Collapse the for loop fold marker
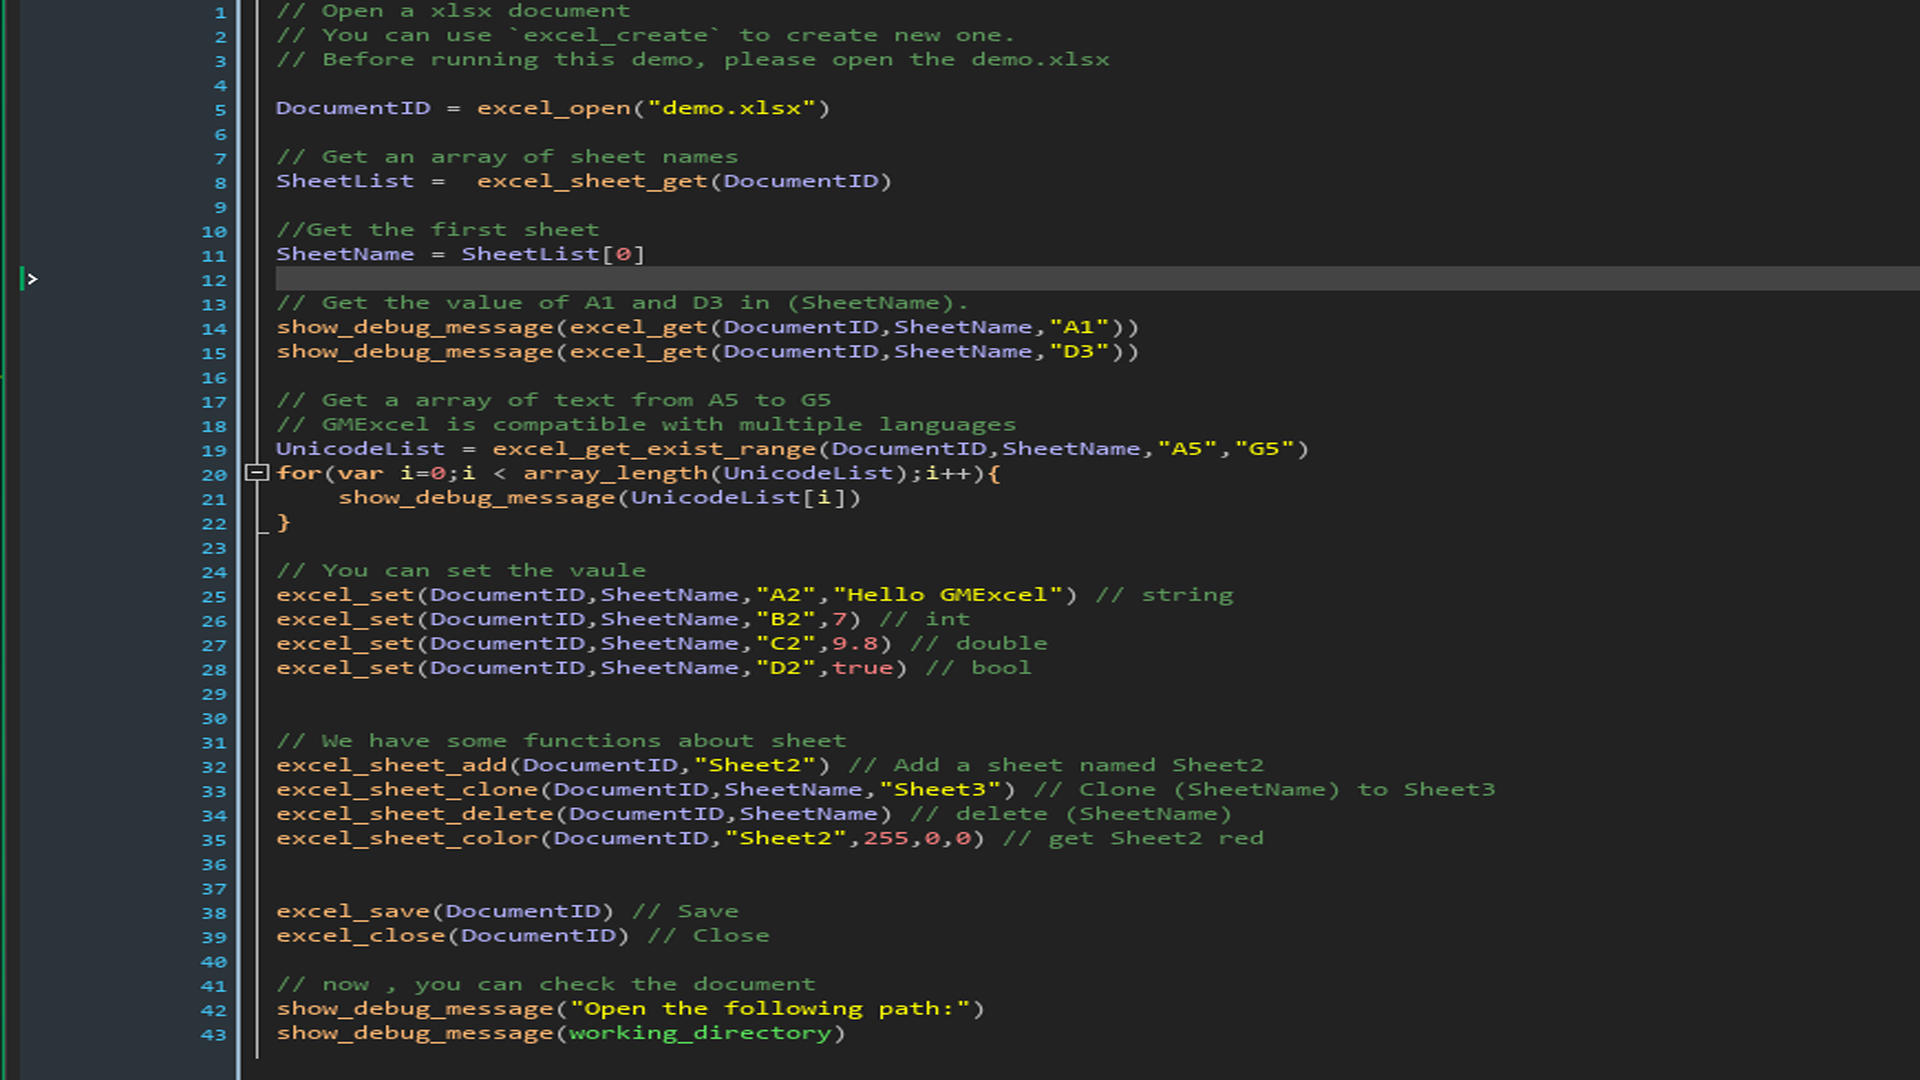 tap(256, 473)
